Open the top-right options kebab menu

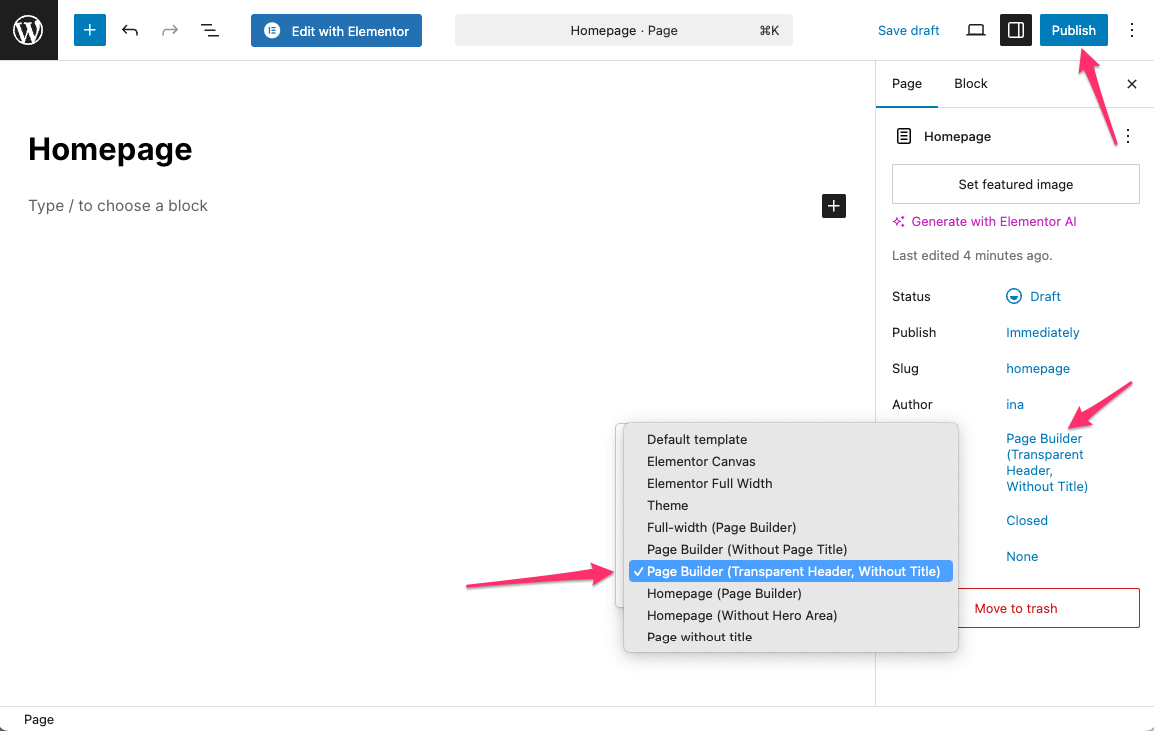point(1132,30)
